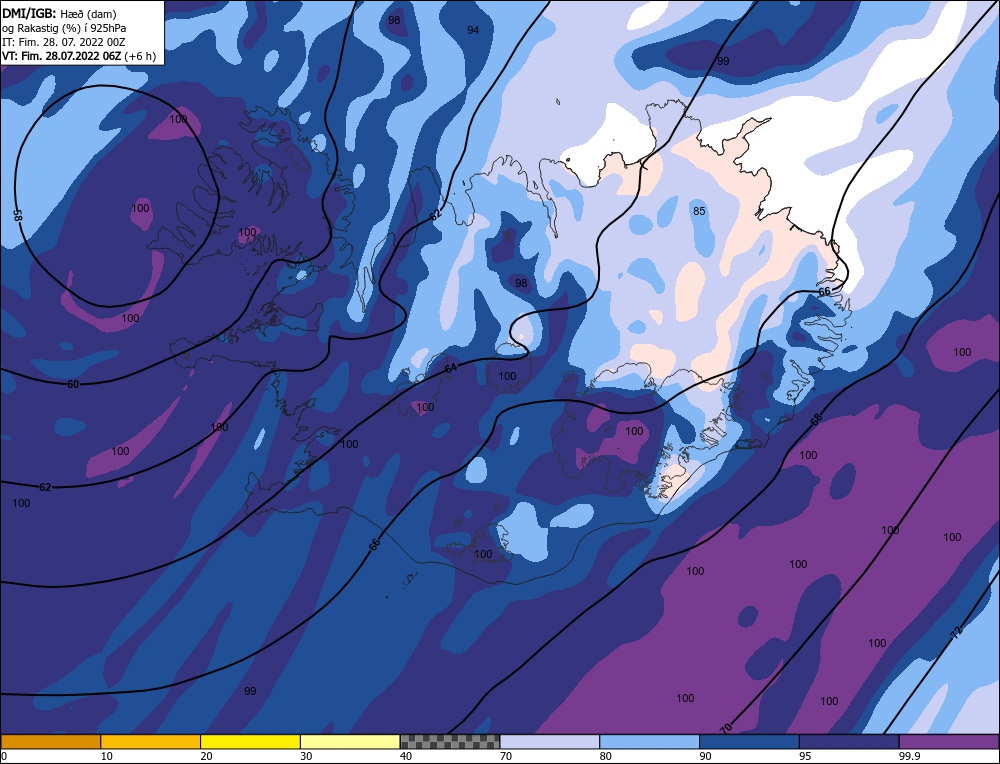Click the '72' contour label
This screenshot has width=1000, height=764.
coord(955,633)
